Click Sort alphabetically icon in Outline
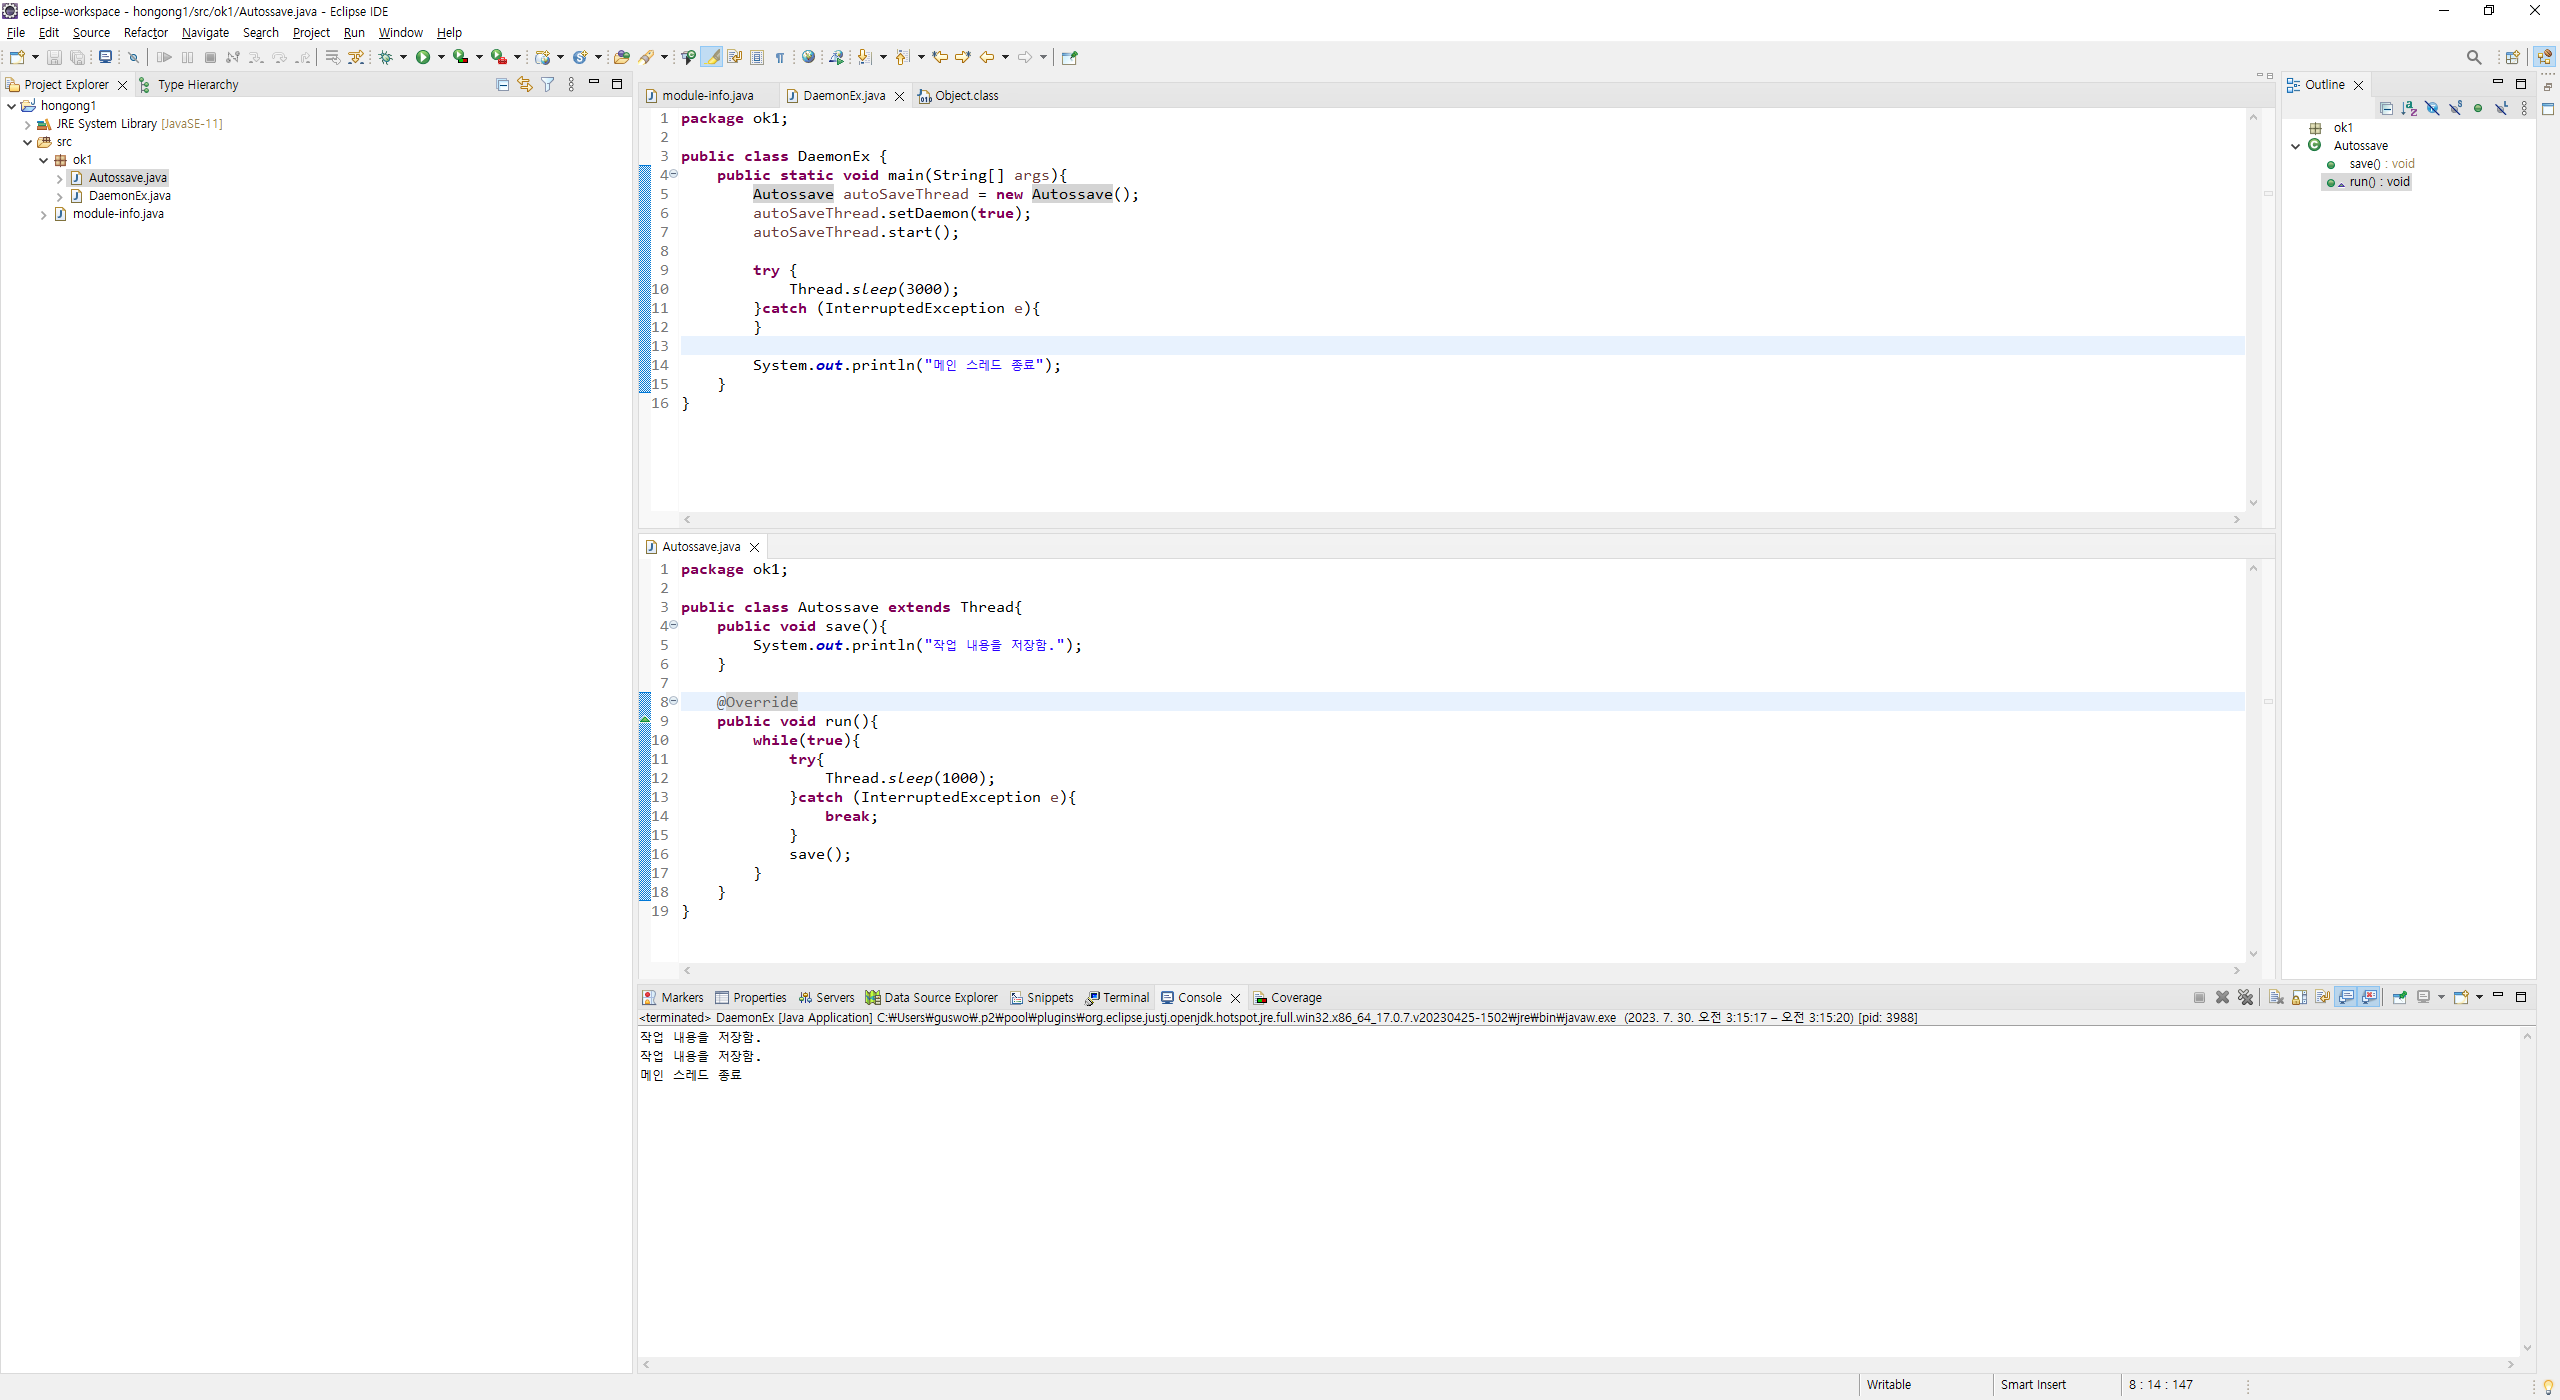Screen dimensions: 2560x1400 pos(2409,108)
